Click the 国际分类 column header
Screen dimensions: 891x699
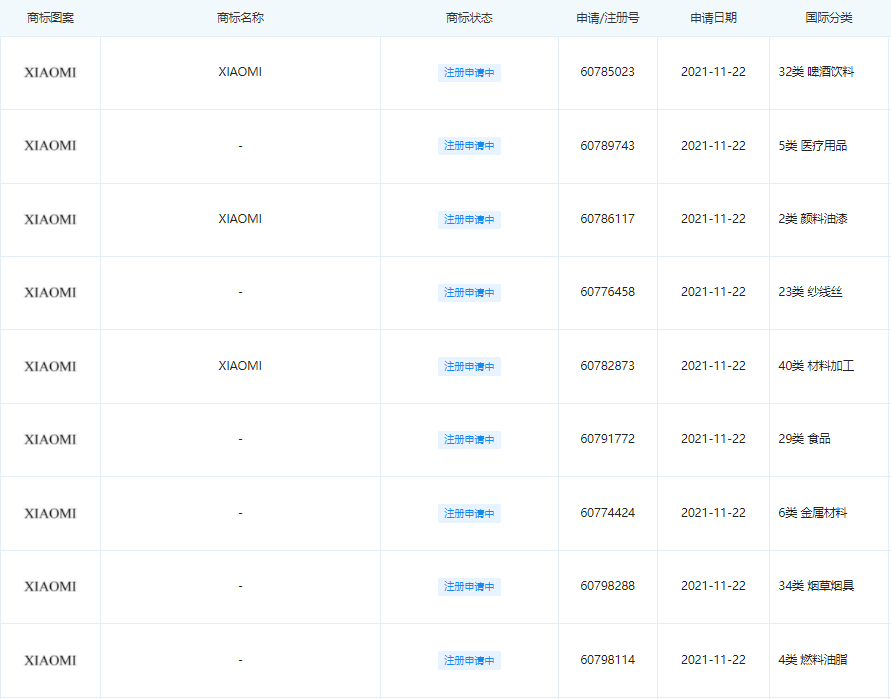coord(829,18)
